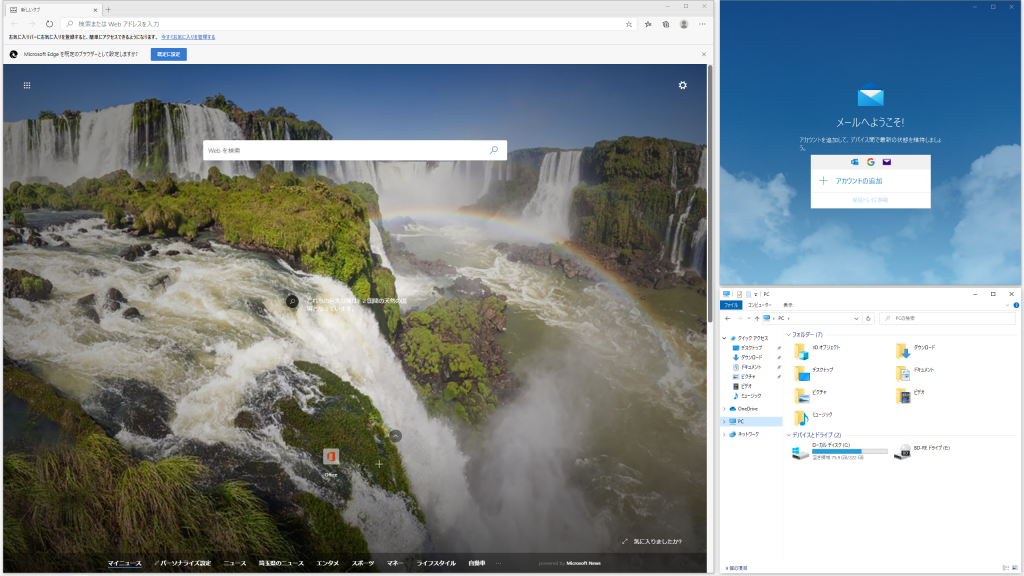Click the image info search icon on wallpaper
Screen dimensions: 1024x576
point(292,301)
